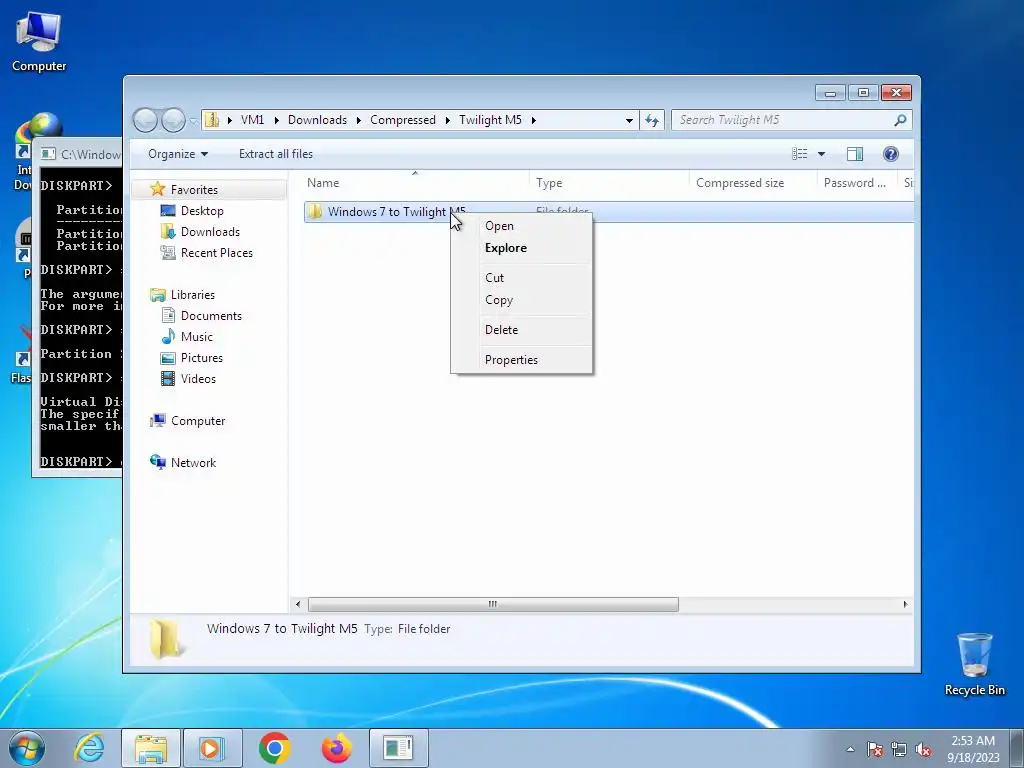The width and height of the screenshot is (1024, 768).
Task: Open Desktop in the navigation pane
Action: click(x=202, y=211)
